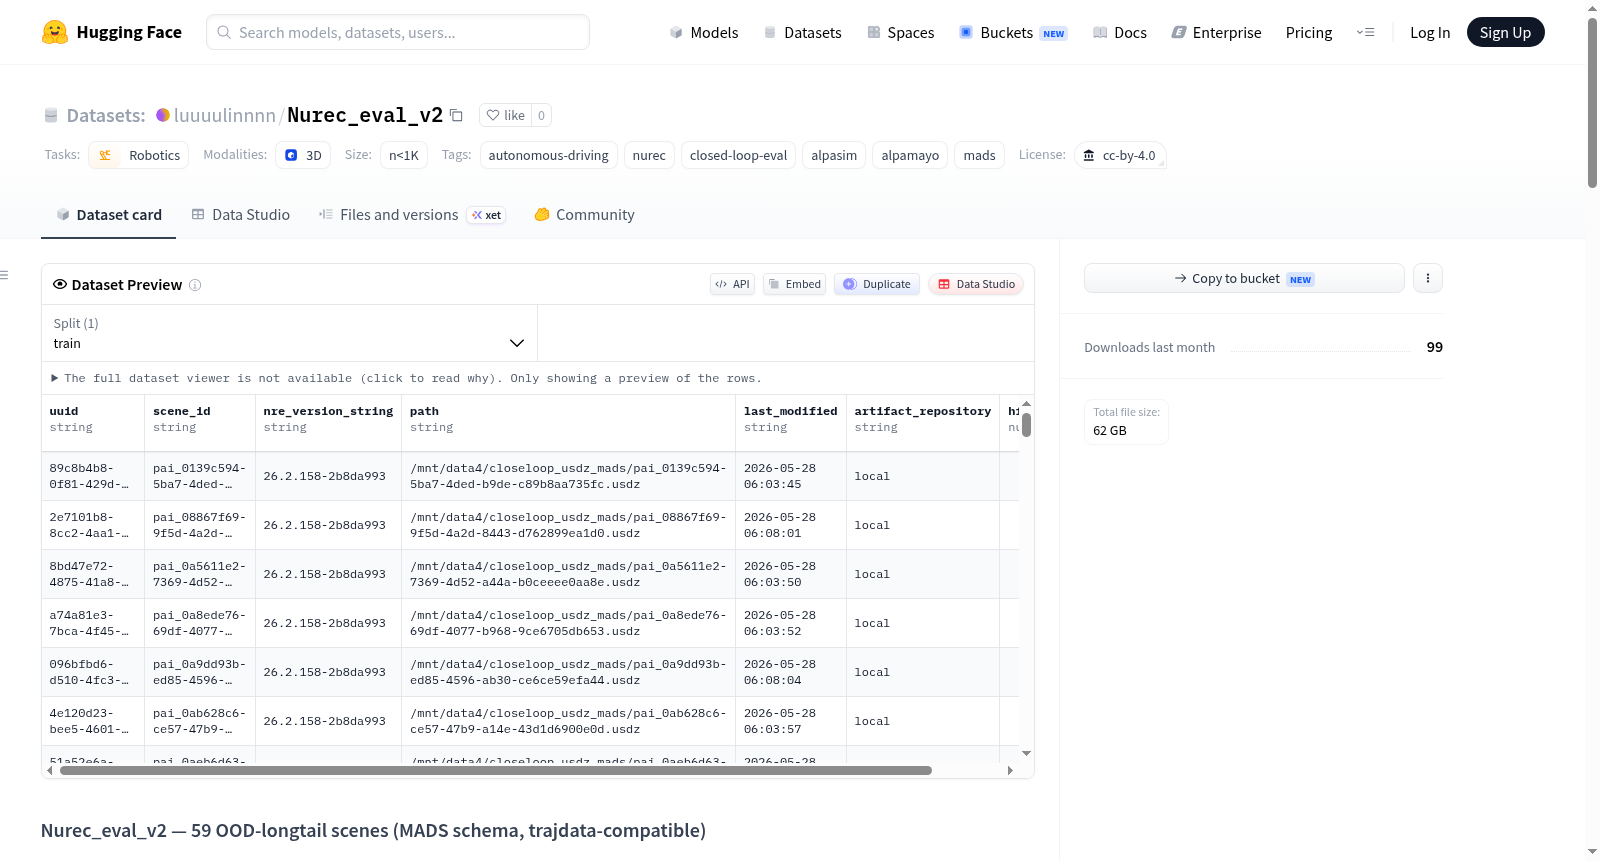Select the mads tag
This screenshot has width=1600, height=861.
tap(979, 155)
